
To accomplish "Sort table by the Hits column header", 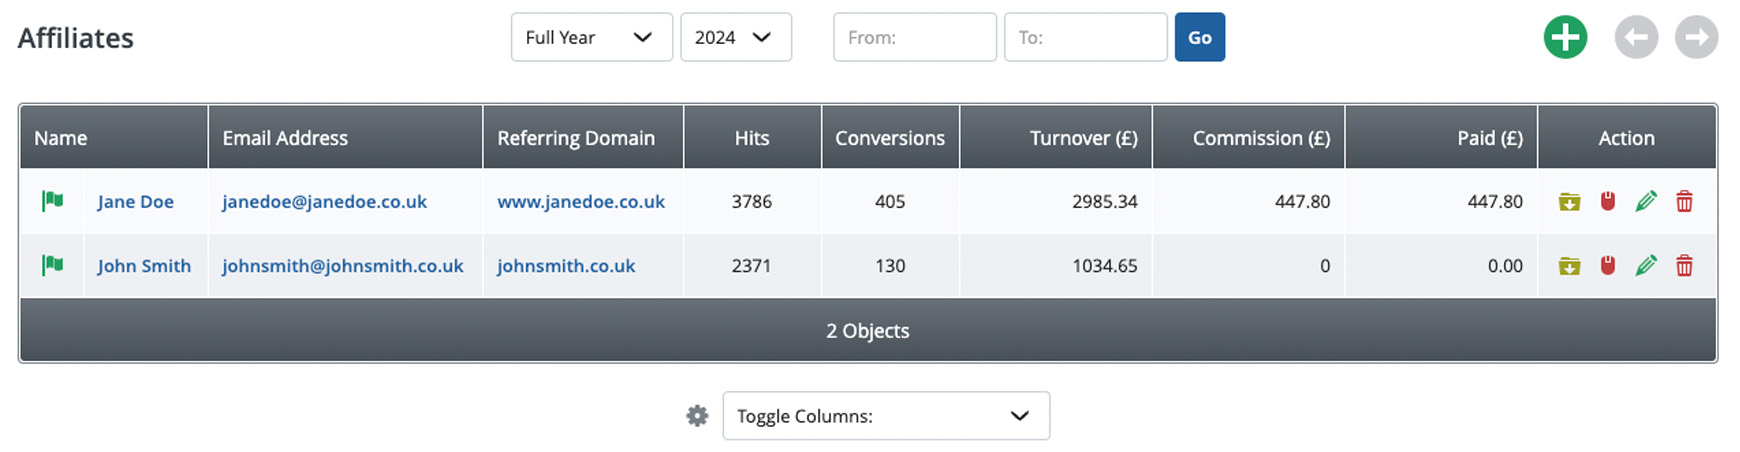I will 752,138.
